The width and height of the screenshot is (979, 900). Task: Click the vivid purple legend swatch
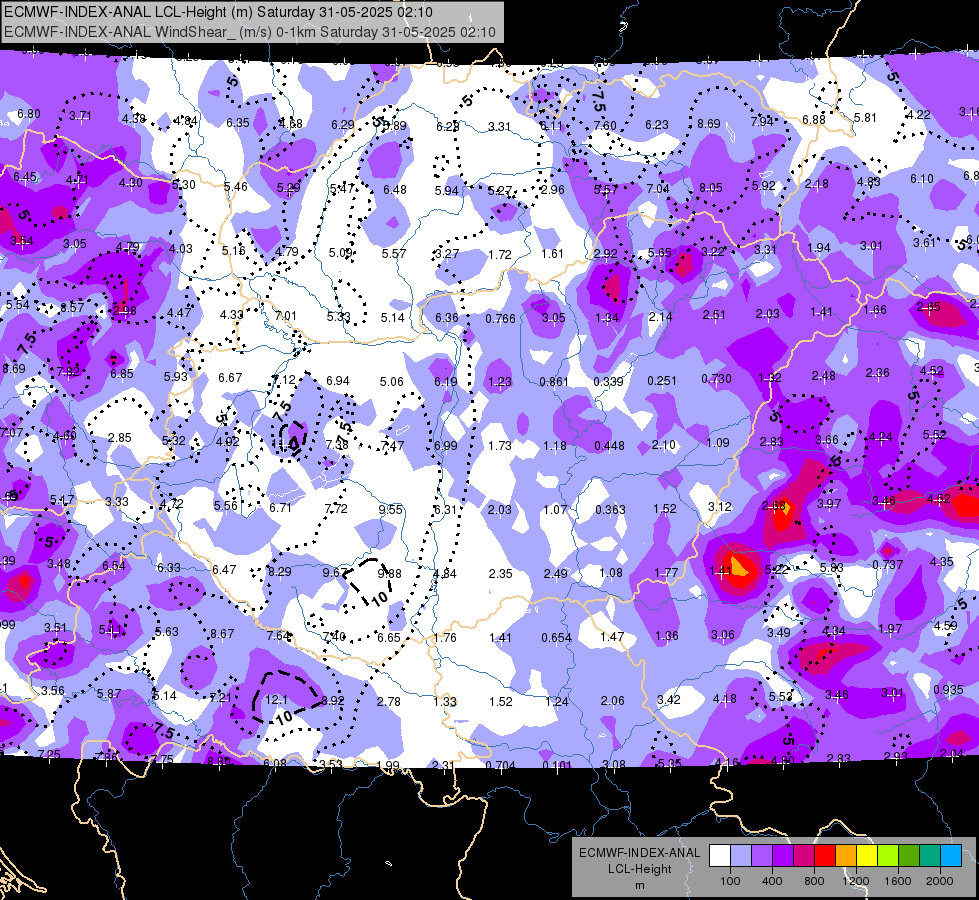coord(783,856)
